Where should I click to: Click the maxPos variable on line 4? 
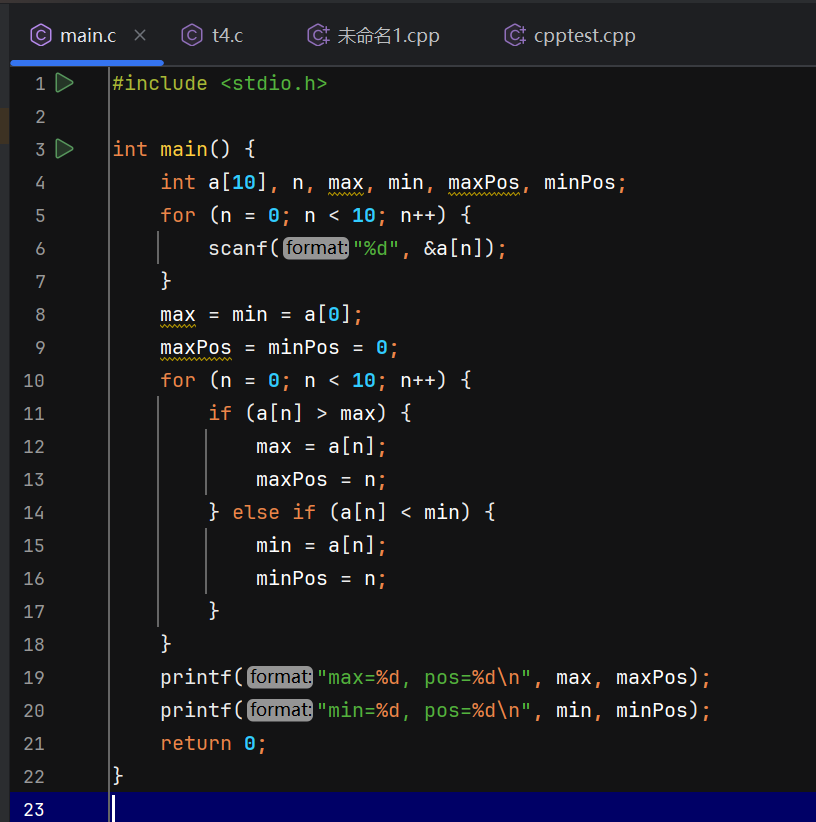click(483, 182)
